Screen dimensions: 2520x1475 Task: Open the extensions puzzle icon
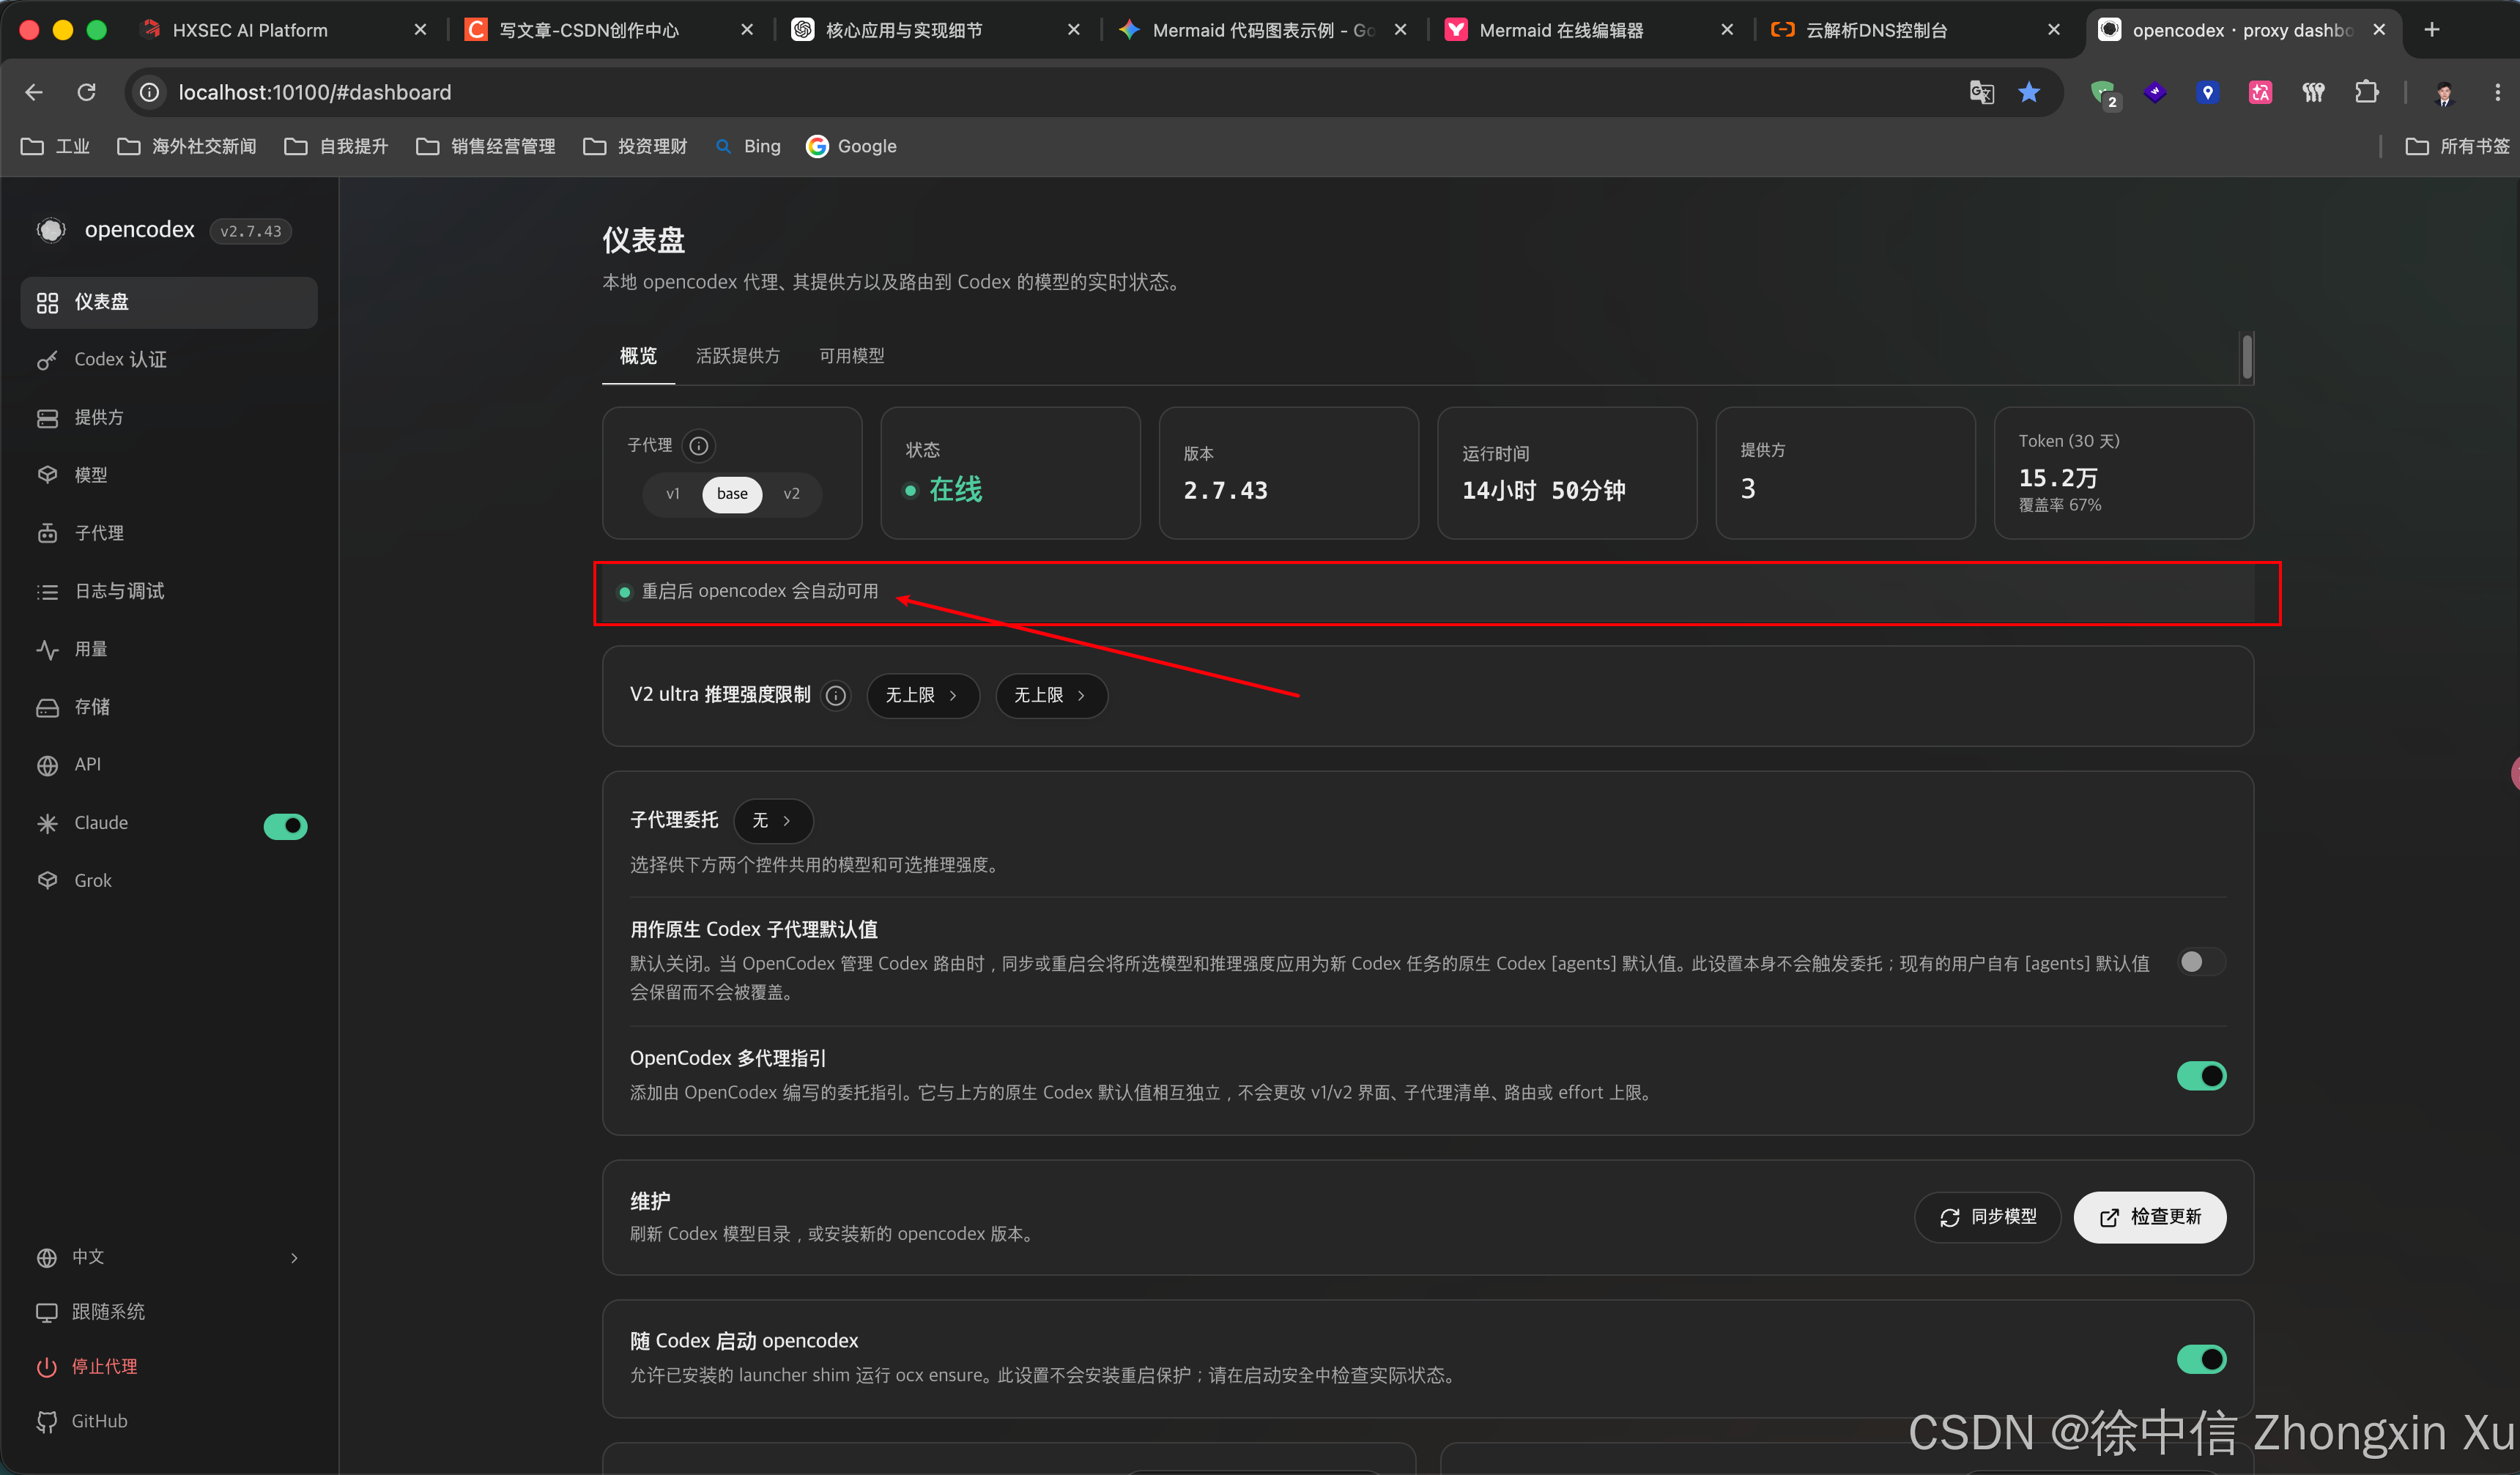[2366, 92]
